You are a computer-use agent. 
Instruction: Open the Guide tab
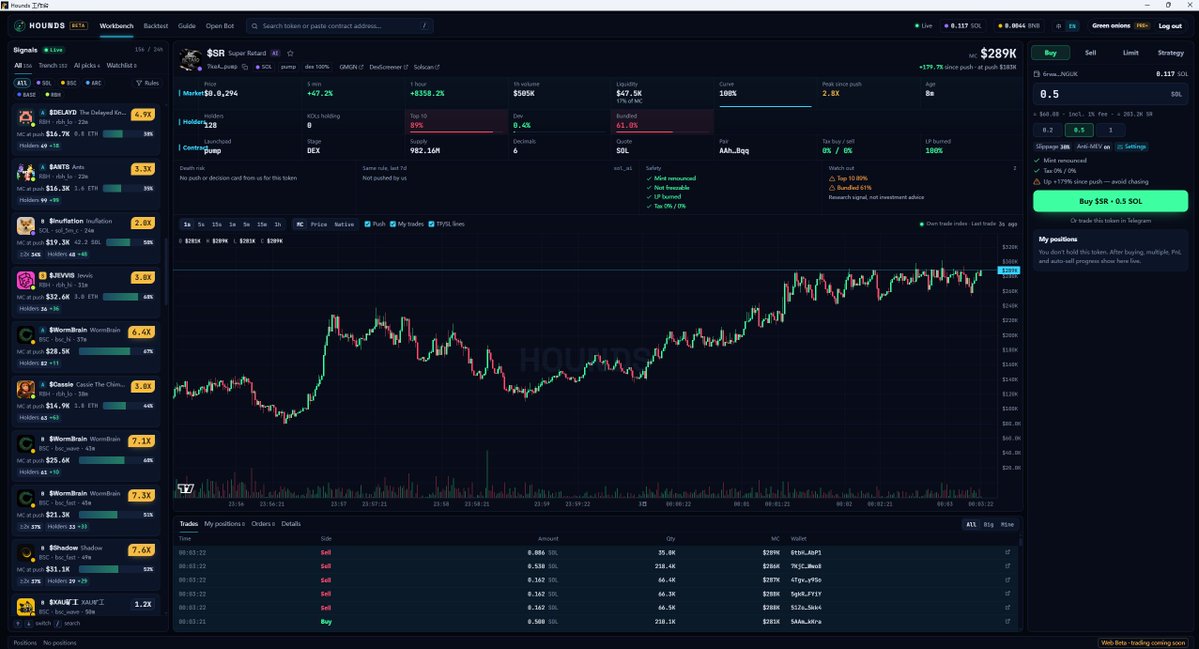(187, 26)
